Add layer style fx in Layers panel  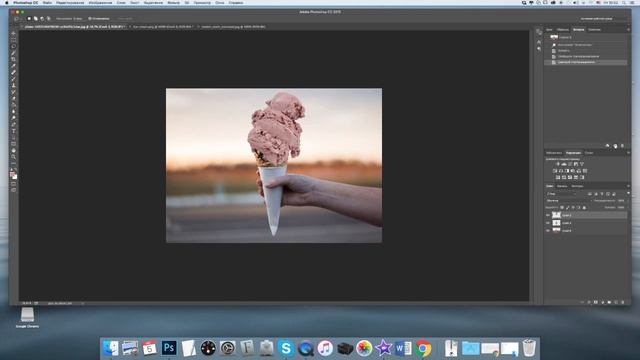(589, 302)
